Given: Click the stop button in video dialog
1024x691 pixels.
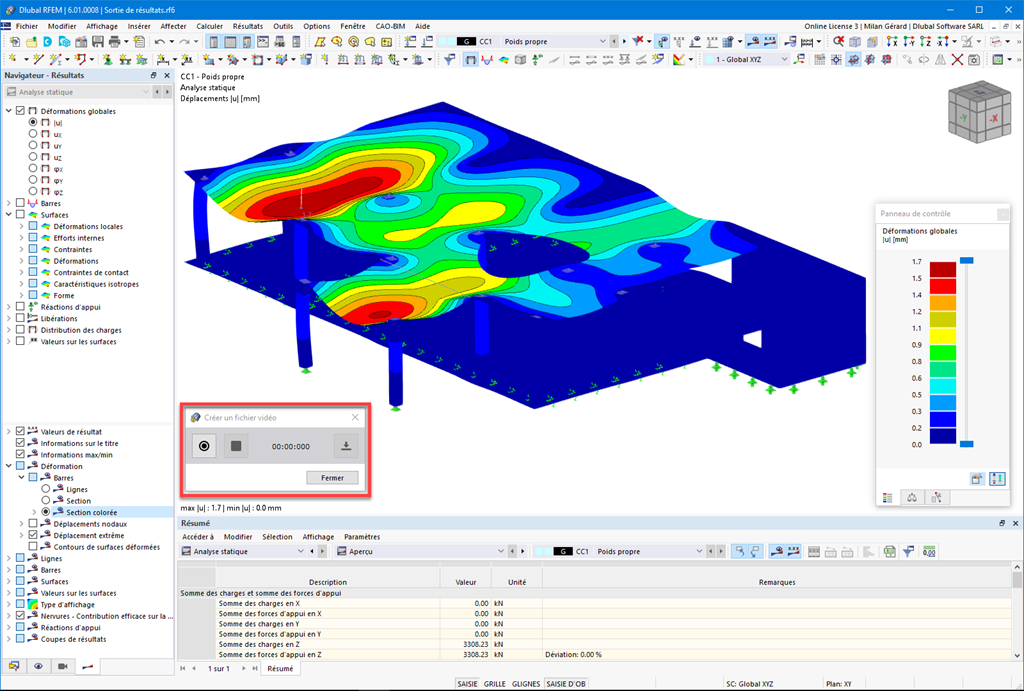Looking at the screenshot, I should point(236,446).
